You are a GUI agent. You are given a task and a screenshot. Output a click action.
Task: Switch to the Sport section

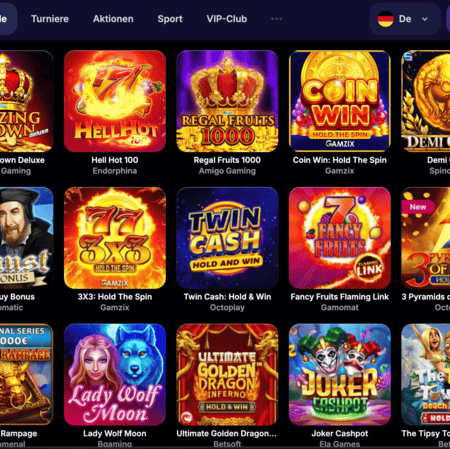[x=170, y=19]
